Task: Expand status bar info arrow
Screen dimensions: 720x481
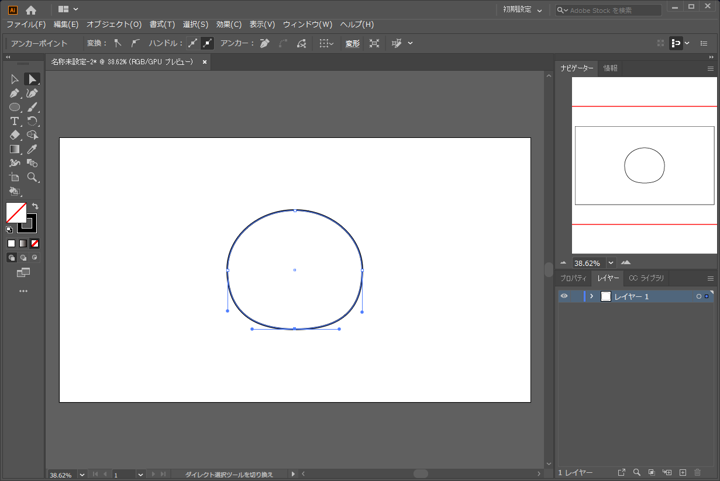Action: pyautogui.click(x=293, y=474)
